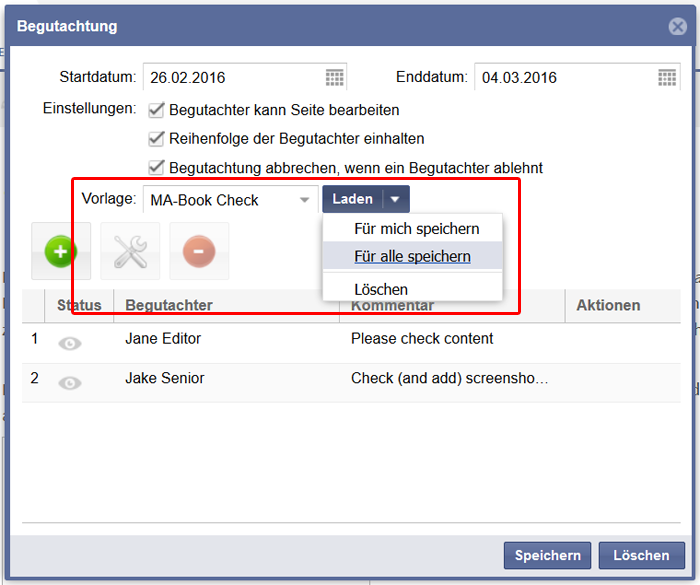Click the Speichern button at the bottom

tap(547, 556)
